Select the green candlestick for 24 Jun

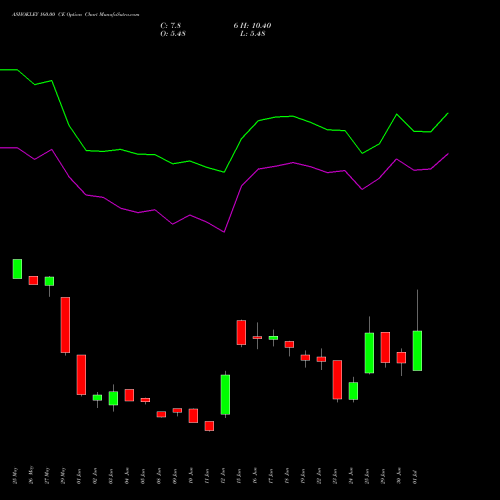click(x=353, y=391)
